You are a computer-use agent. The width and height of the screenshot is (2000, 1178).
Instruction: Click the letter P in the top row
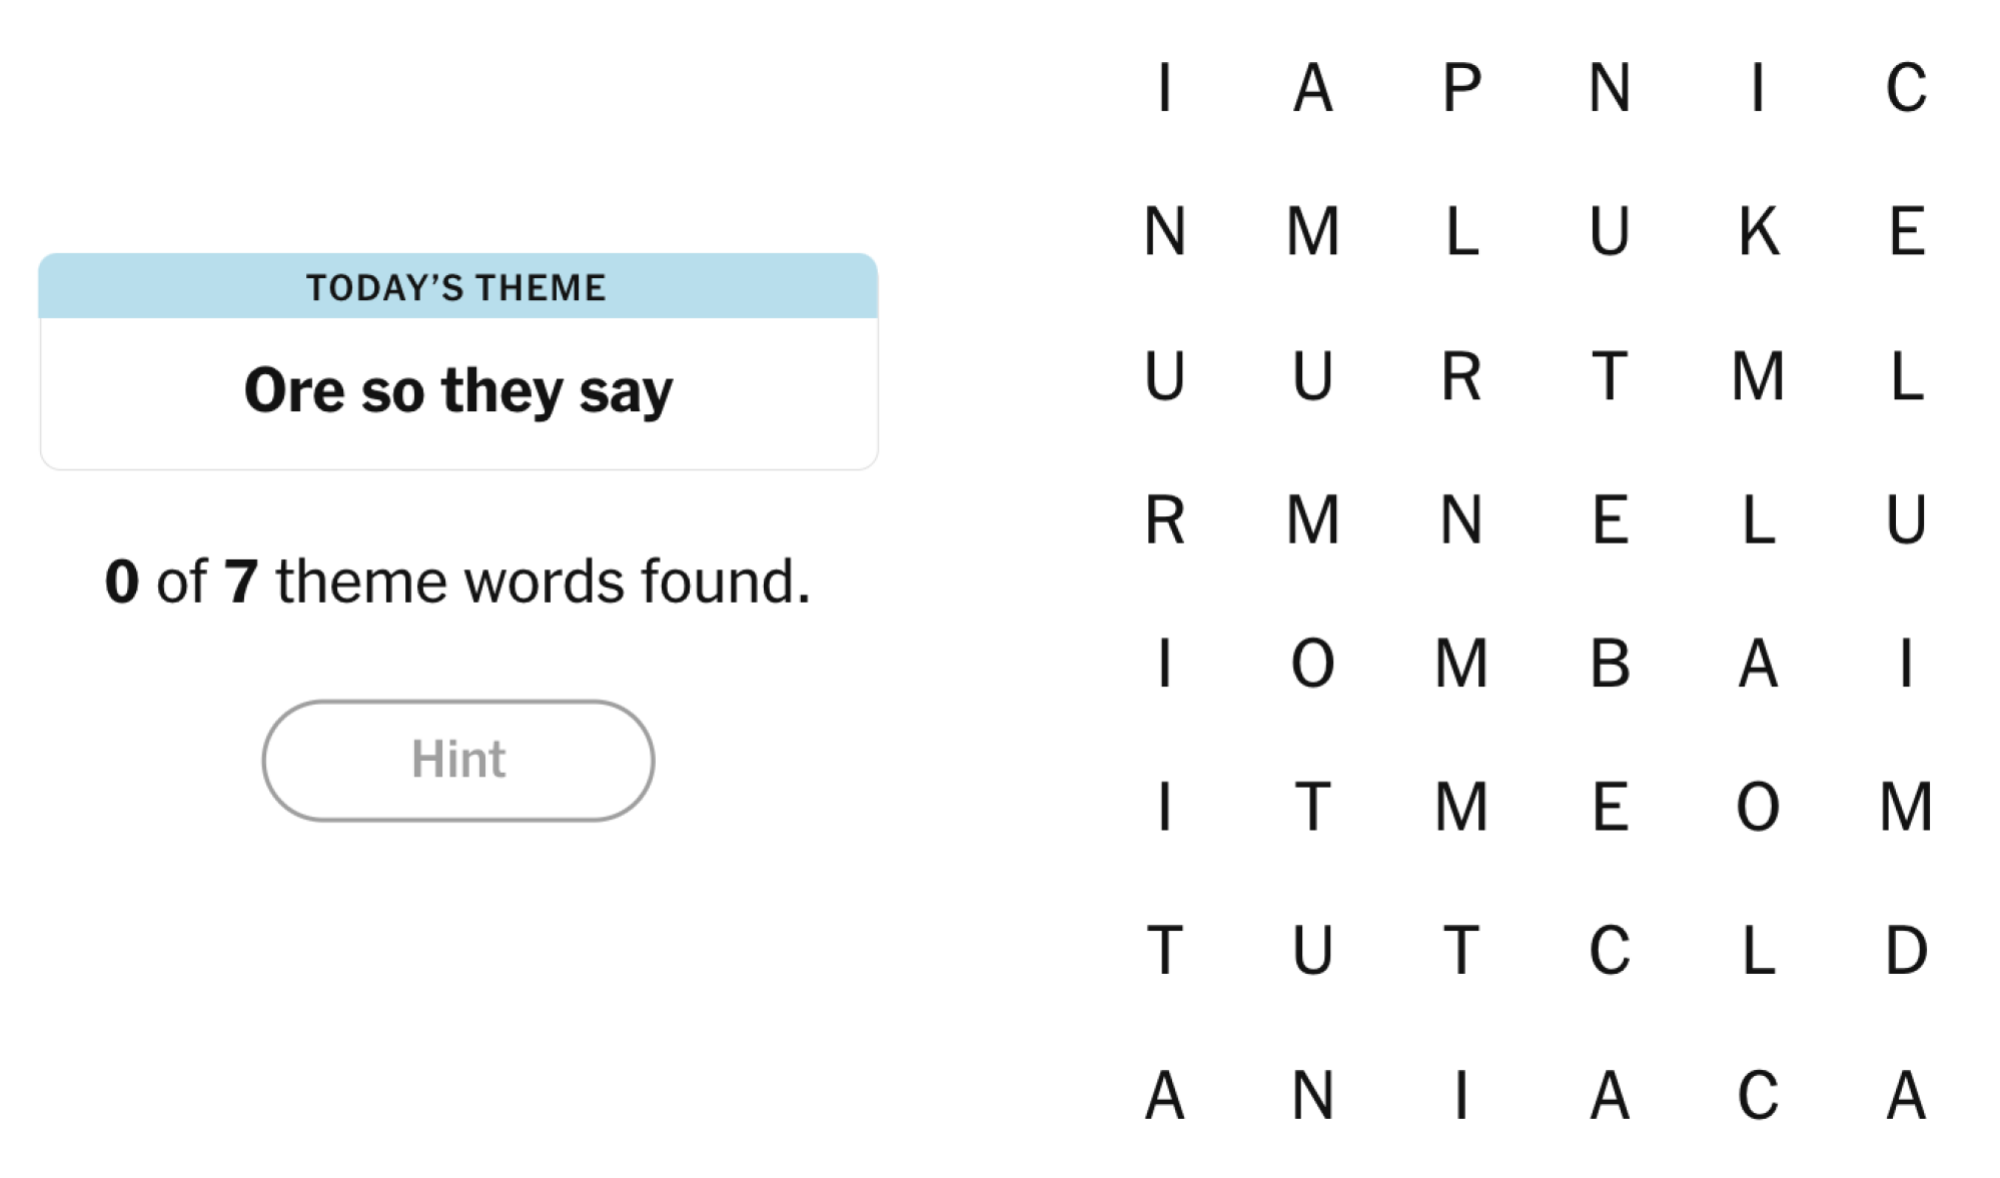click(x=1463, y=90)
